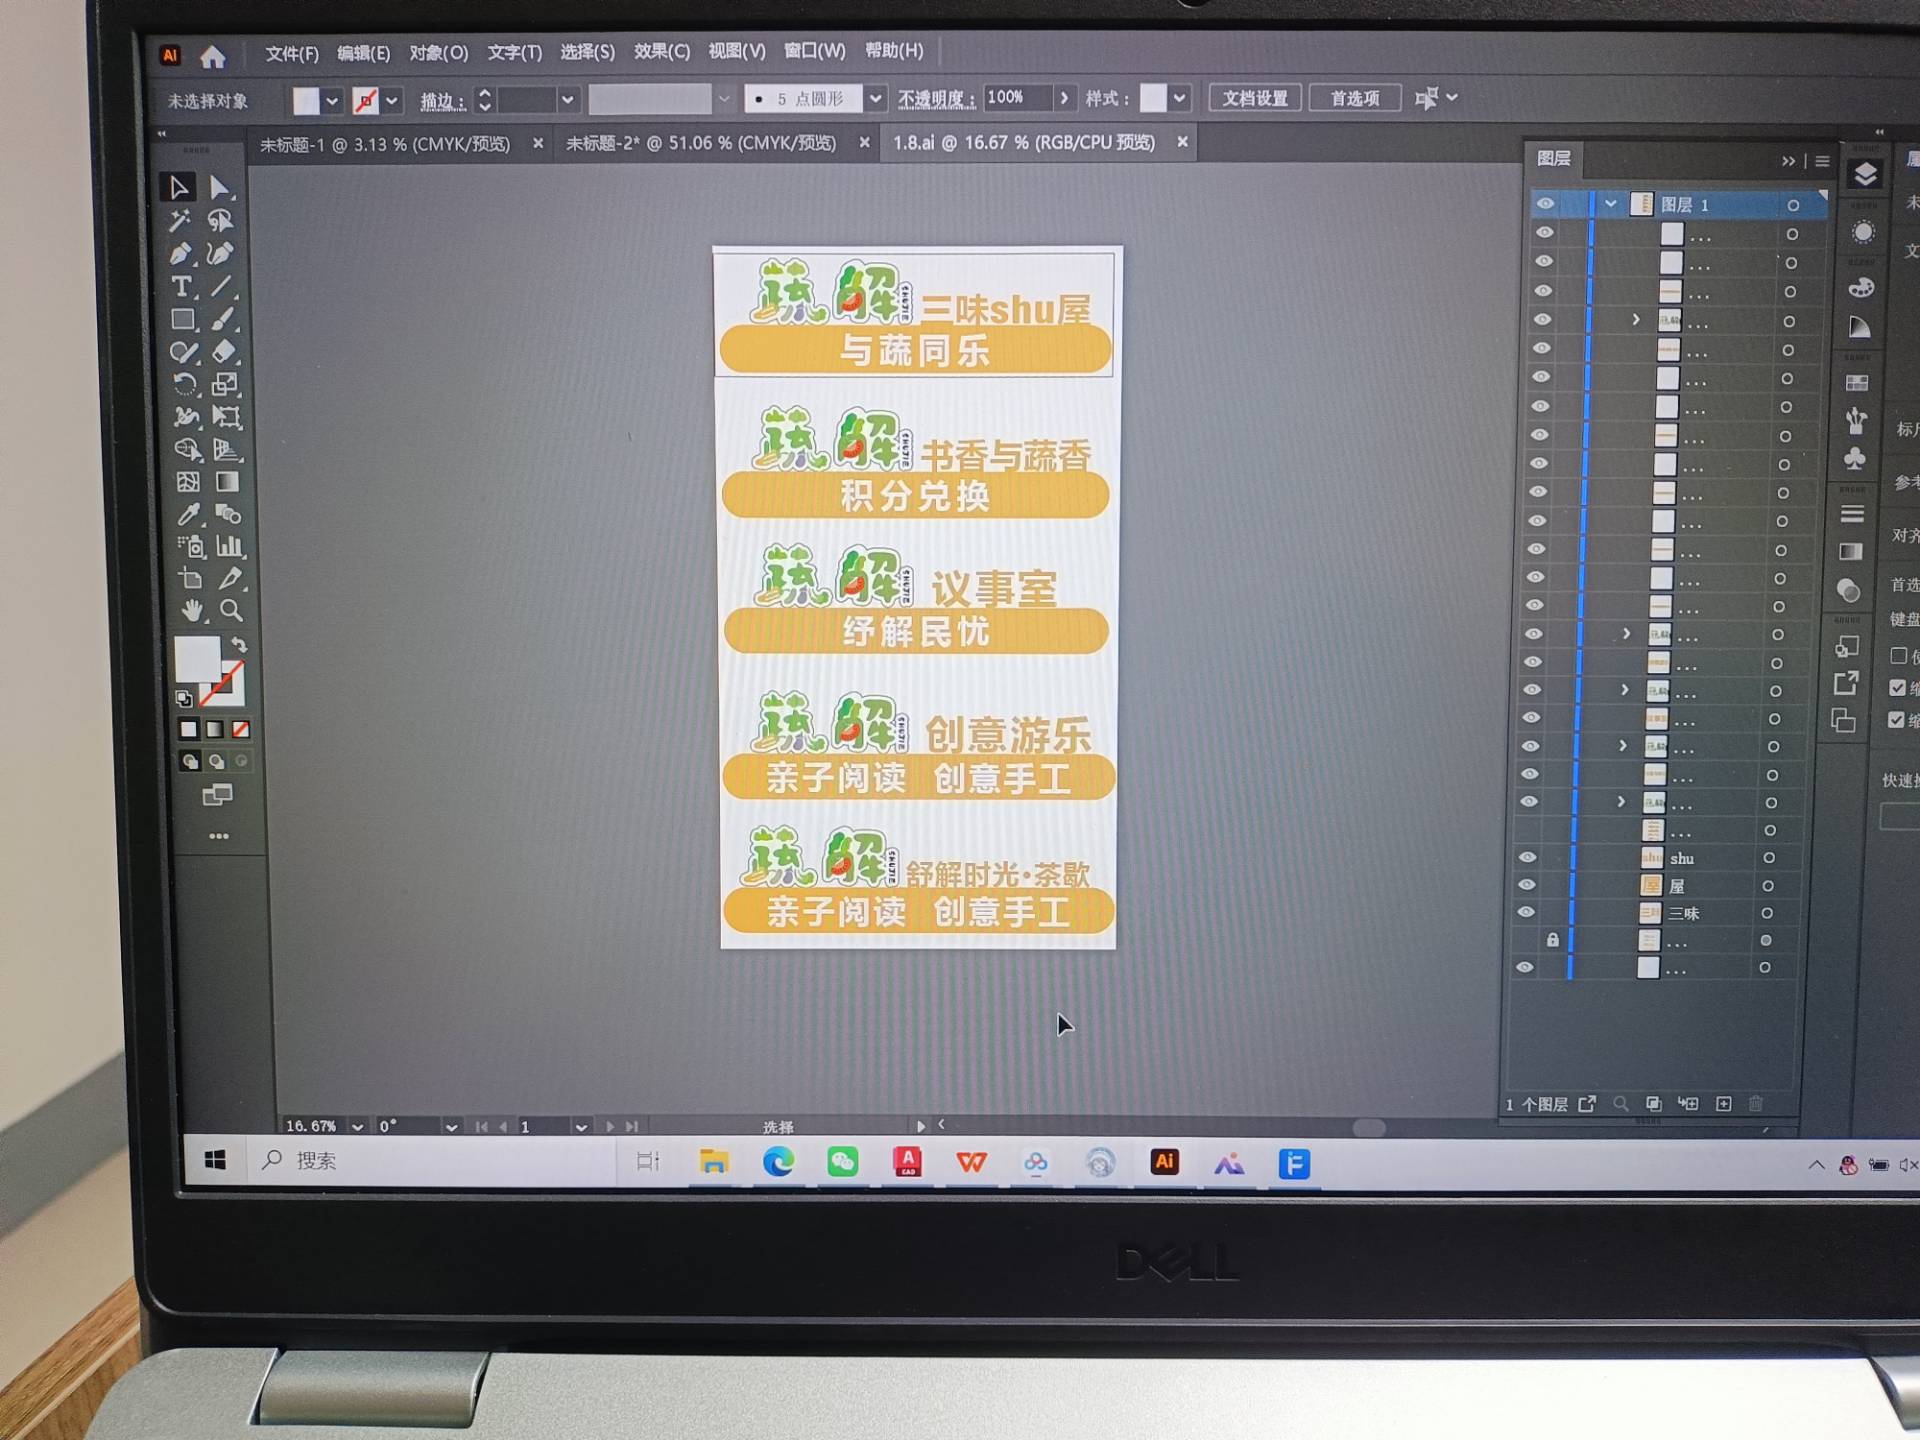Open the zoom level 16.67% dropdown
Screen dimensions: 1920x1440
click(357, 1127)
